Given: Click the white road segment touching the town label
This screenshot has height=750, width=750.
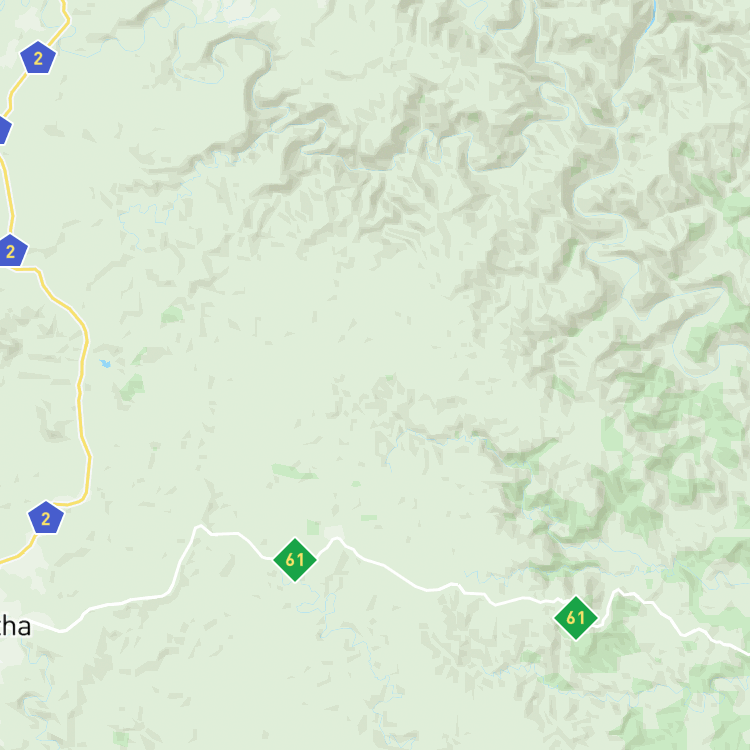Looking at the screenshot, I should [x=48, y=627].
